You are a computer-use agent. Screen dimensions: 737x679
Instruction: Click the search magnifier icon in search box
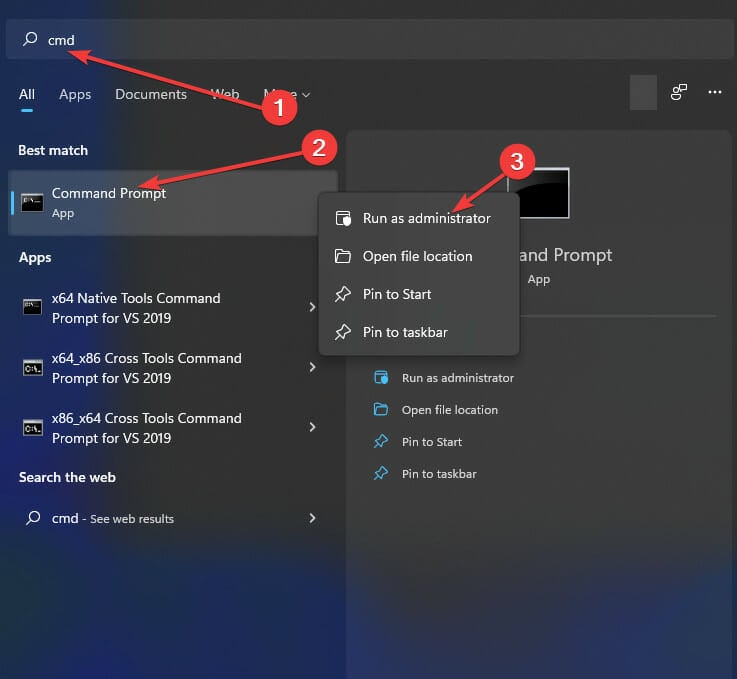tap(30, 39)
